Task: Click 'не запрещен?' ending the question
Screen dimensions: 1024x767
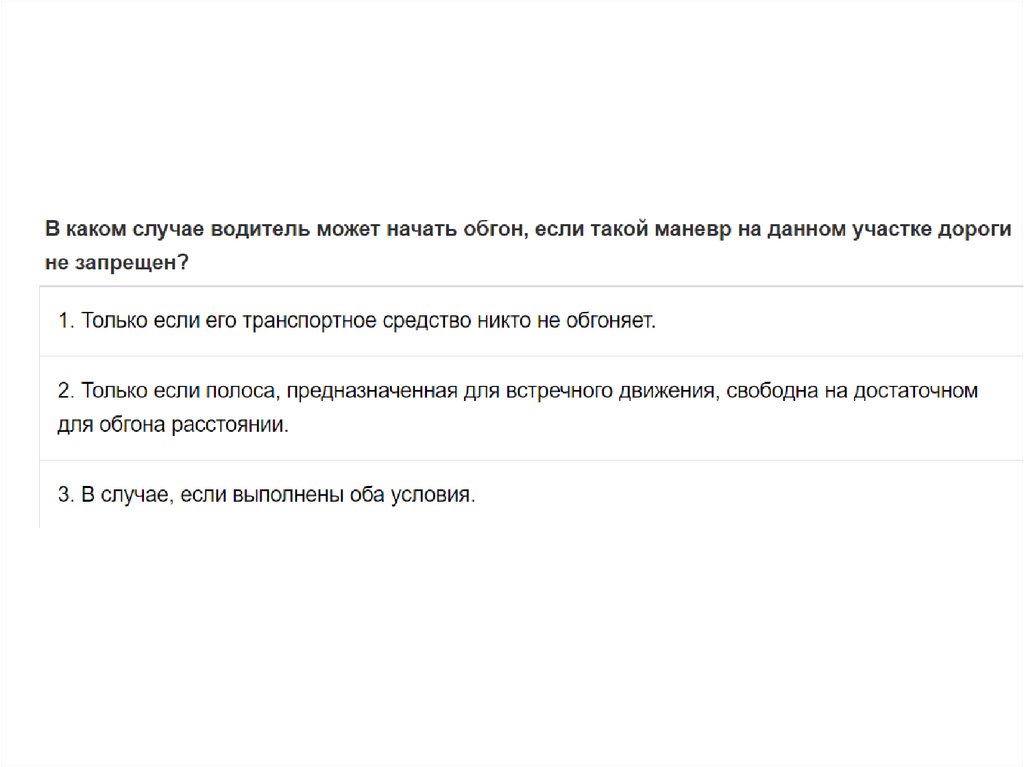Action: (x=118, y=262)
